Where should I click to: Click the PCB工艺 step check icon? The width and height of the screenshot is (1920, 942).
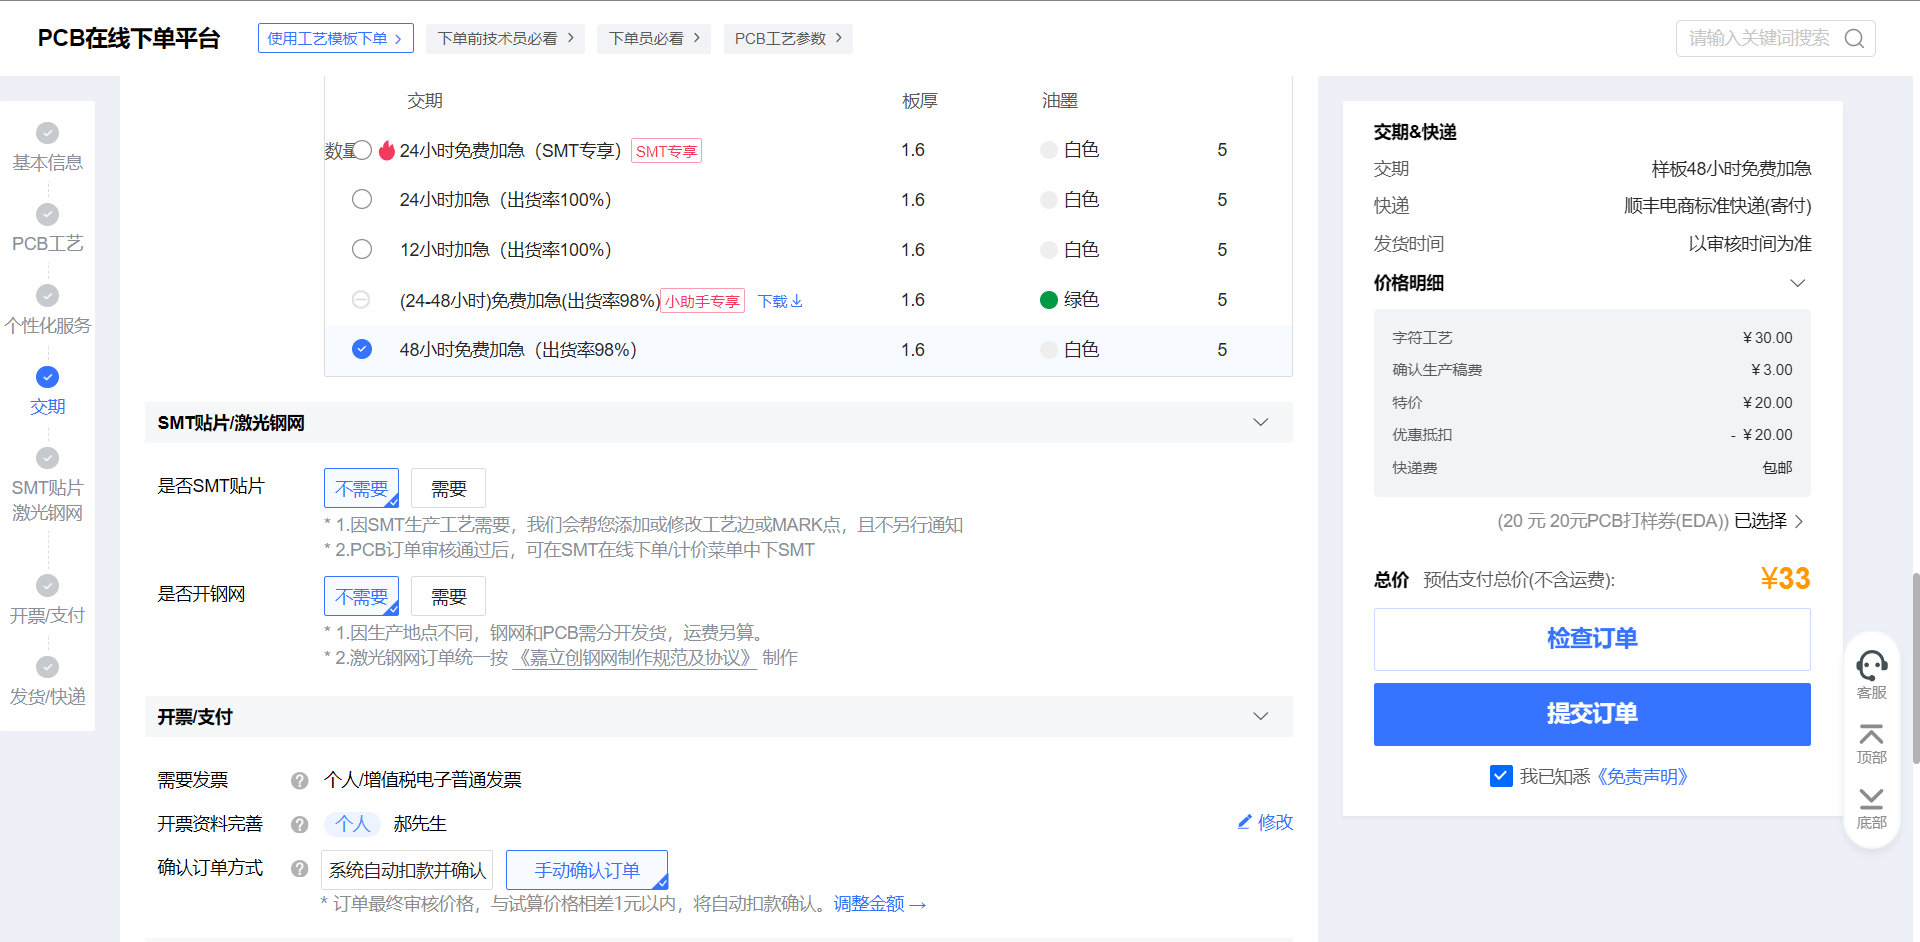pos(47,214)
